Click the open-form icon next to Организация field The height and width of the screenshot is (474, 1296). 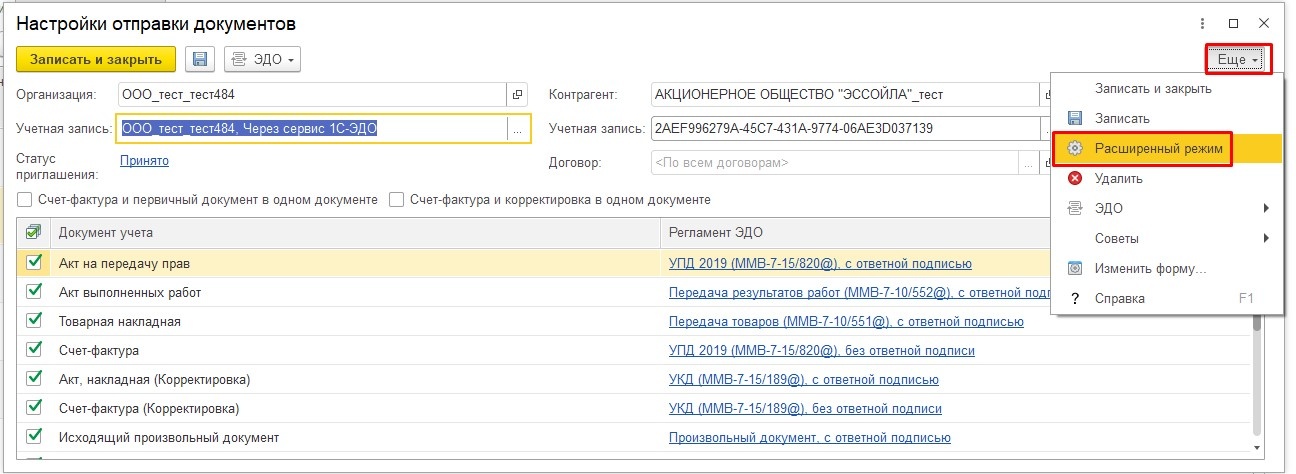[517, 95]
